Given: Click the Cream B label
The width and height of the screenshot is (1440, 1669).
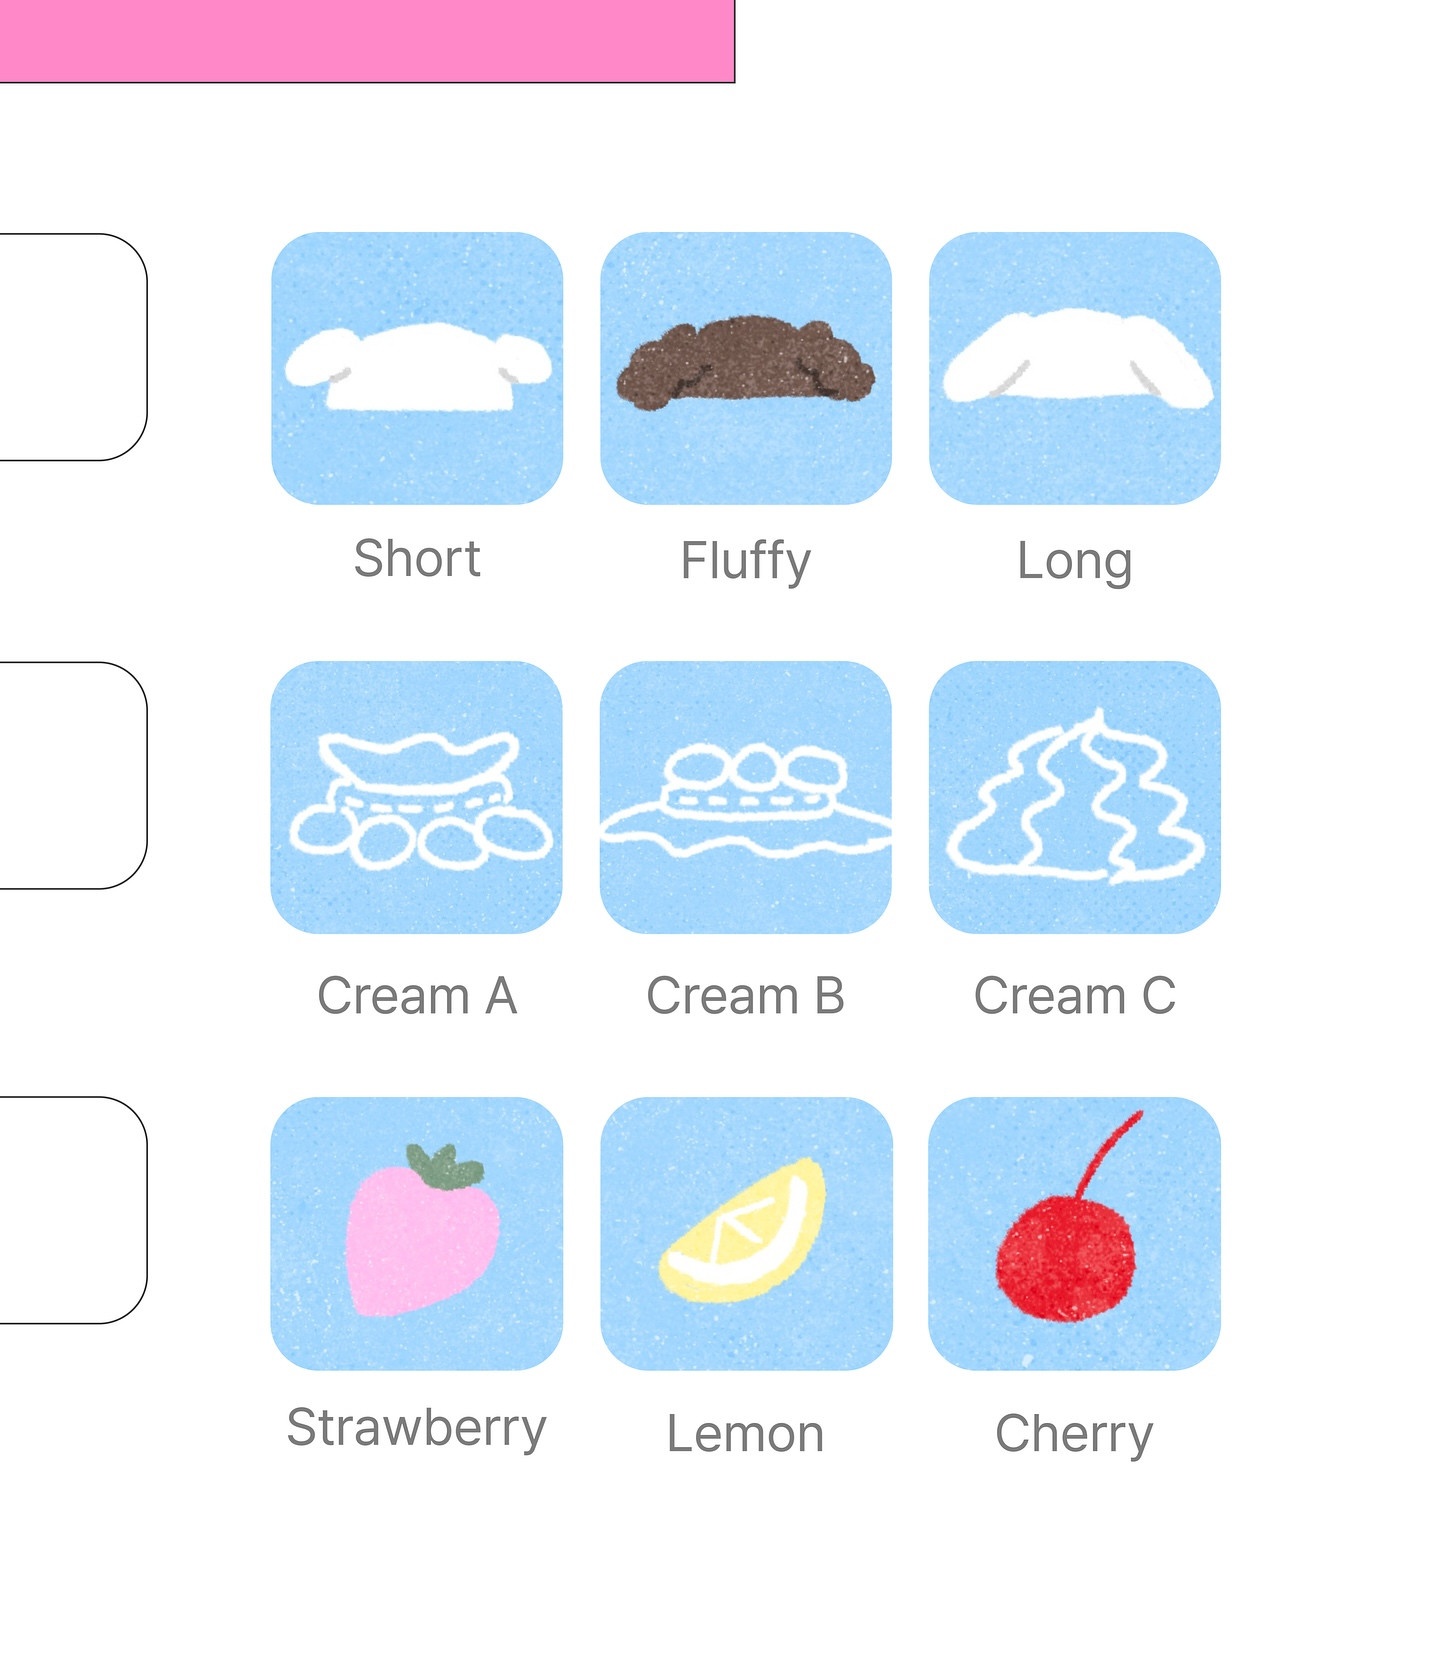Looking at the screenshot, I should point(746,996).
